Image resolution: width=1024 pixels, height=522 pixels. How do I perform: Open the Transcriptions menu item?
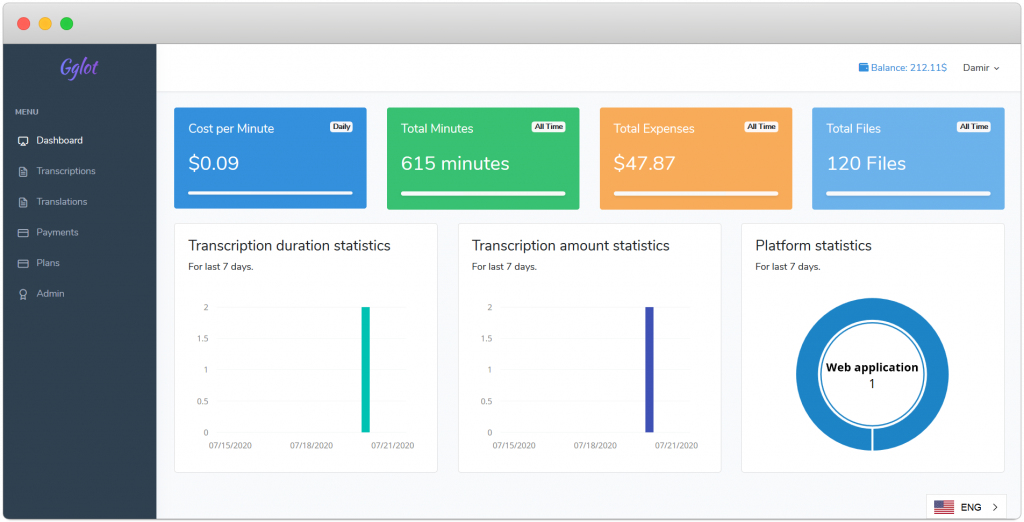click(65, 171)
